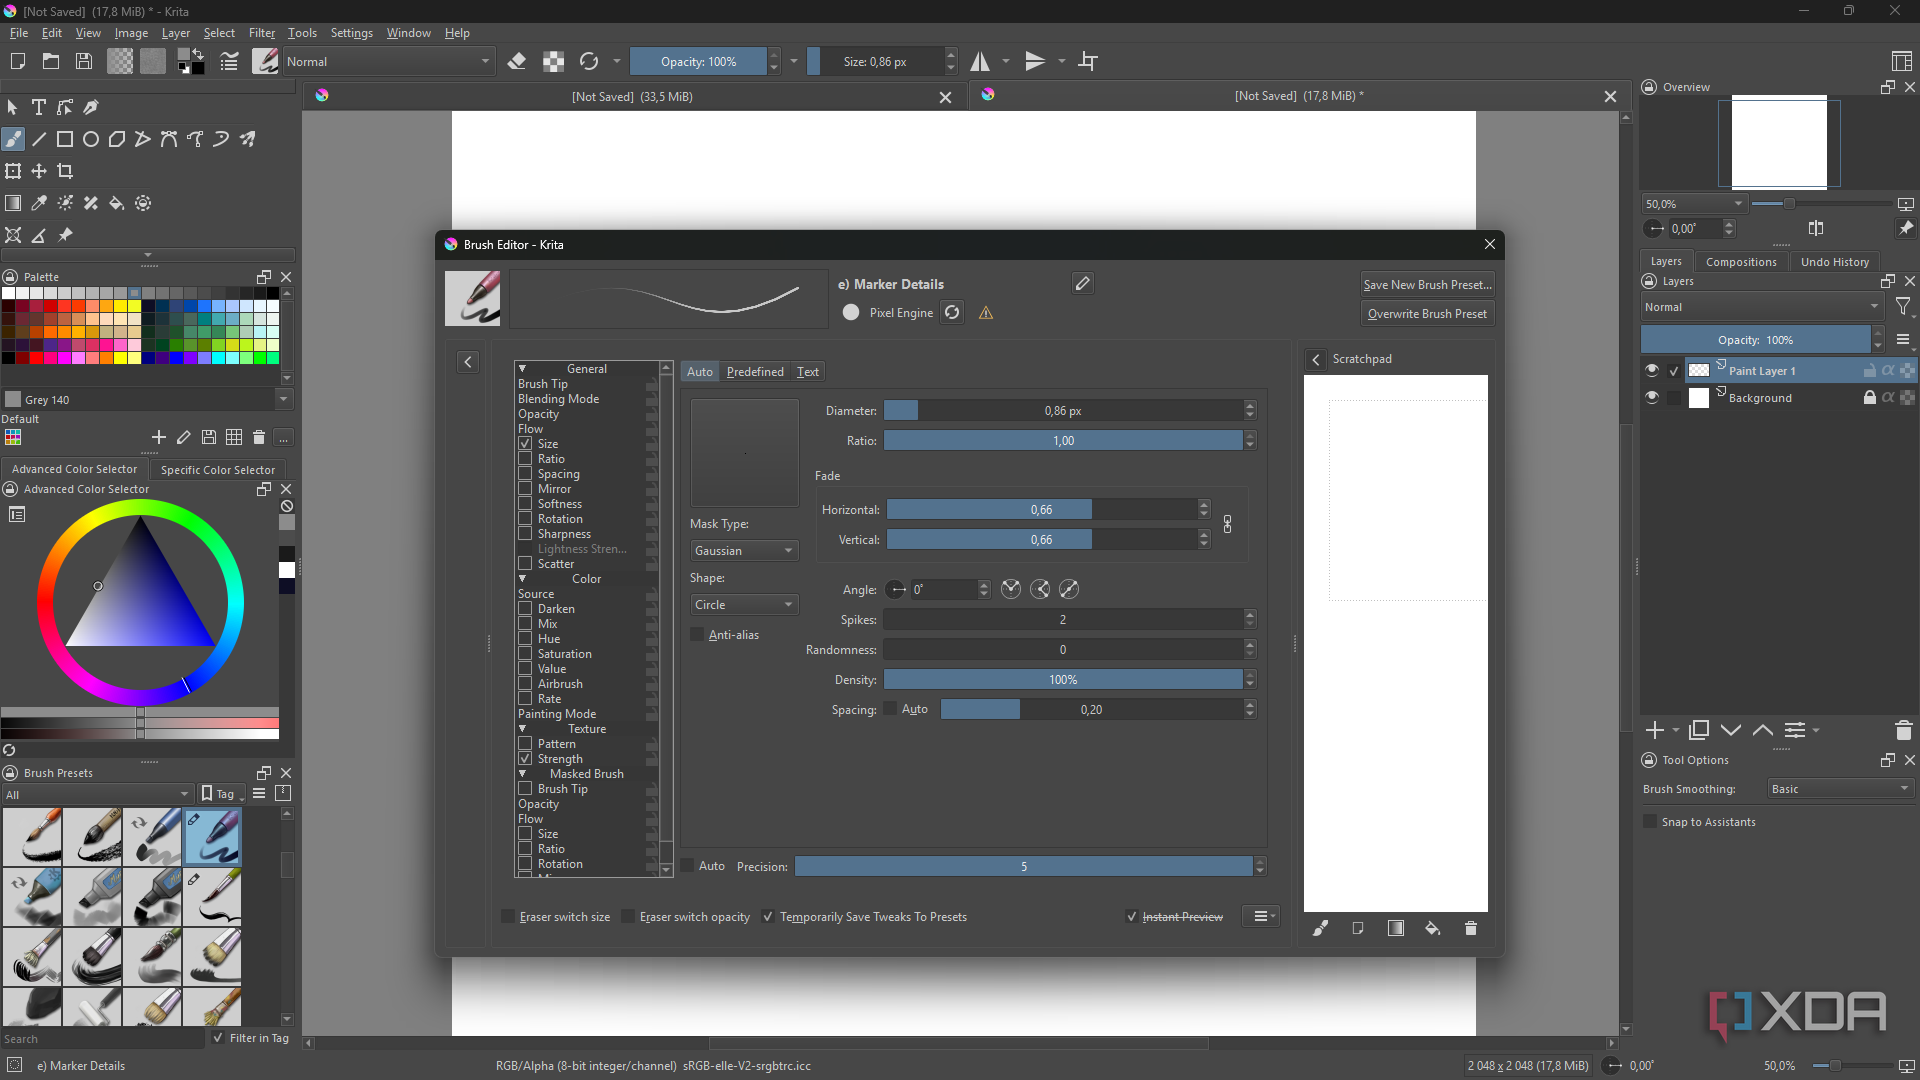The height and width of the screenshot is (1080, 1920).
Task: Click the brush presets Search field
Action: tap(102, 1038)
